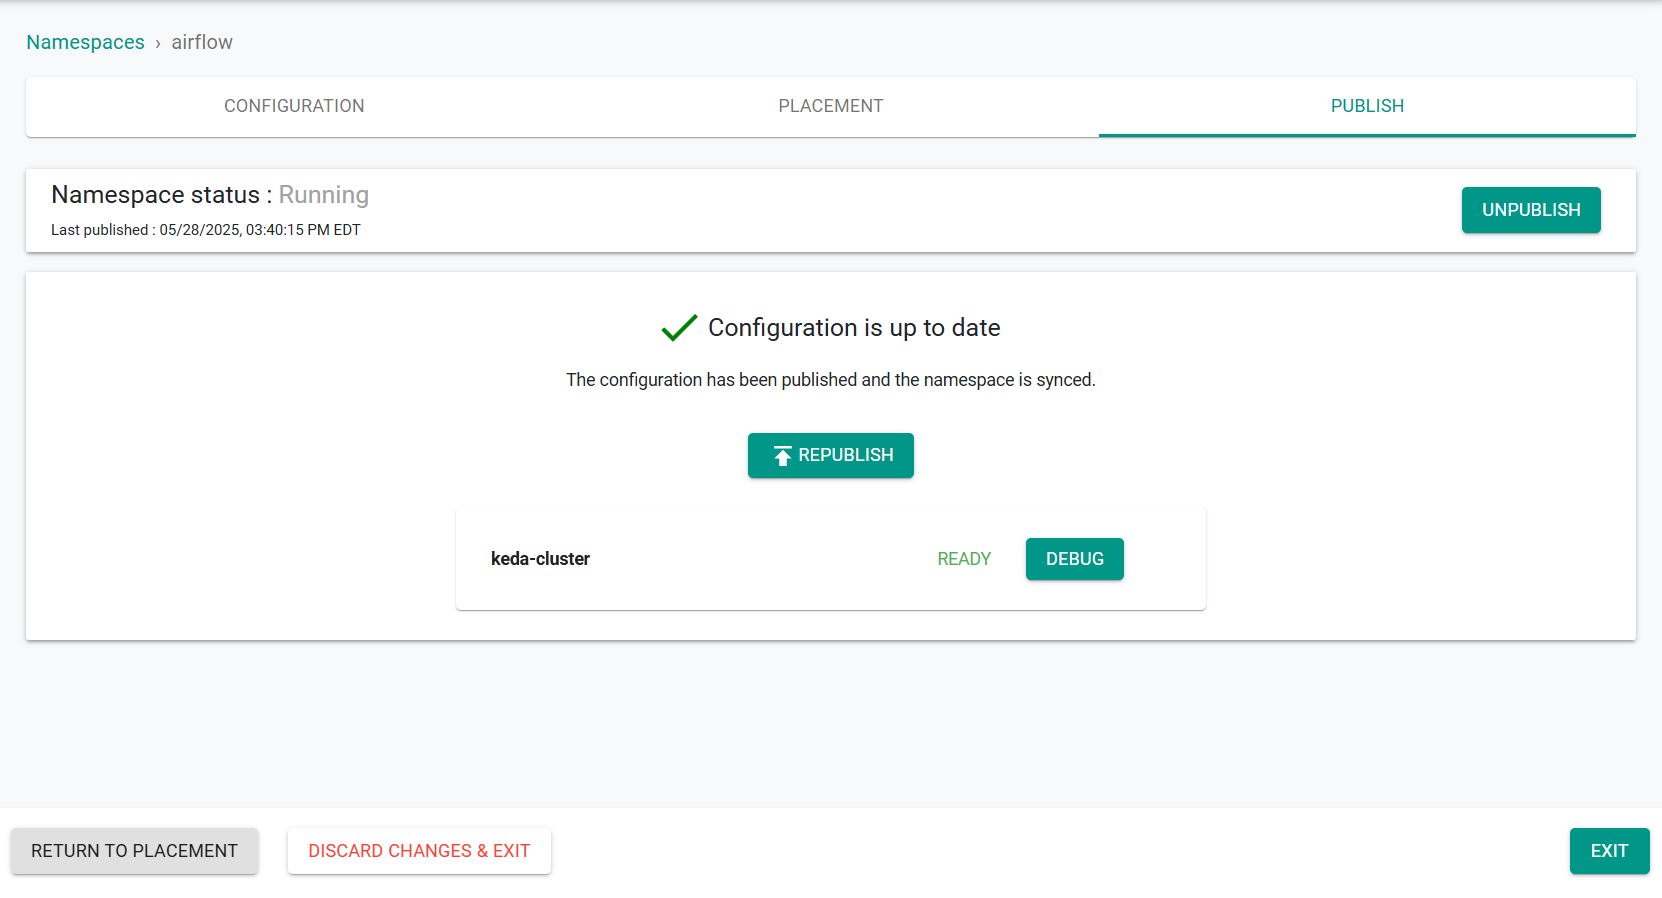Click the Exit button
The width and height of the screenshot is (1662, 898).
1609,851
